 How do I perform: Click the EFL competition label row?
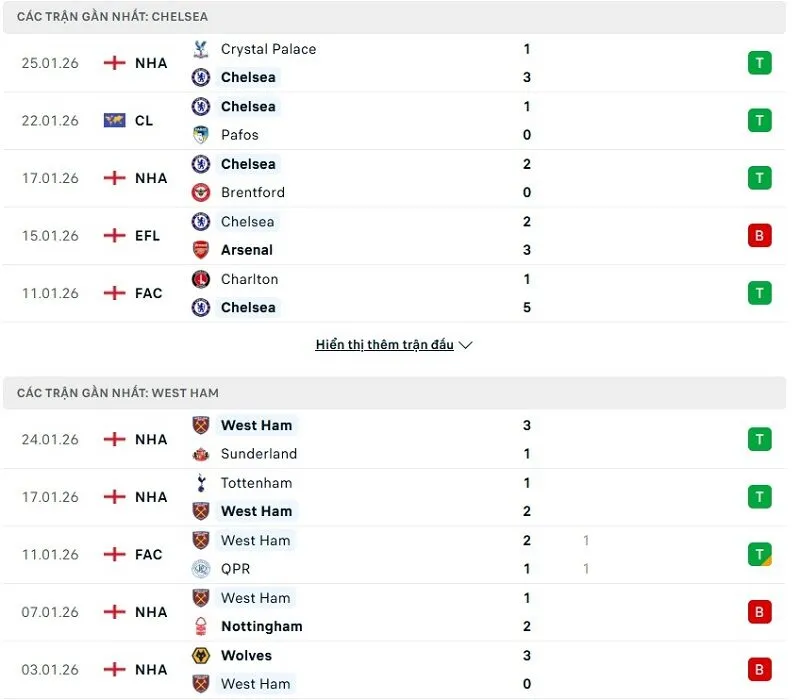pyautogui.click(x=147, y=235)
